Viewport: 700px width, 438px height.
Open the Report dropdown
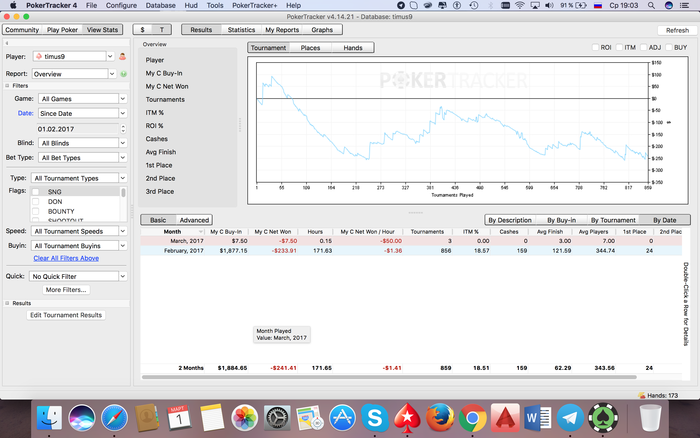pyautogui.click(x=112, y=74)
